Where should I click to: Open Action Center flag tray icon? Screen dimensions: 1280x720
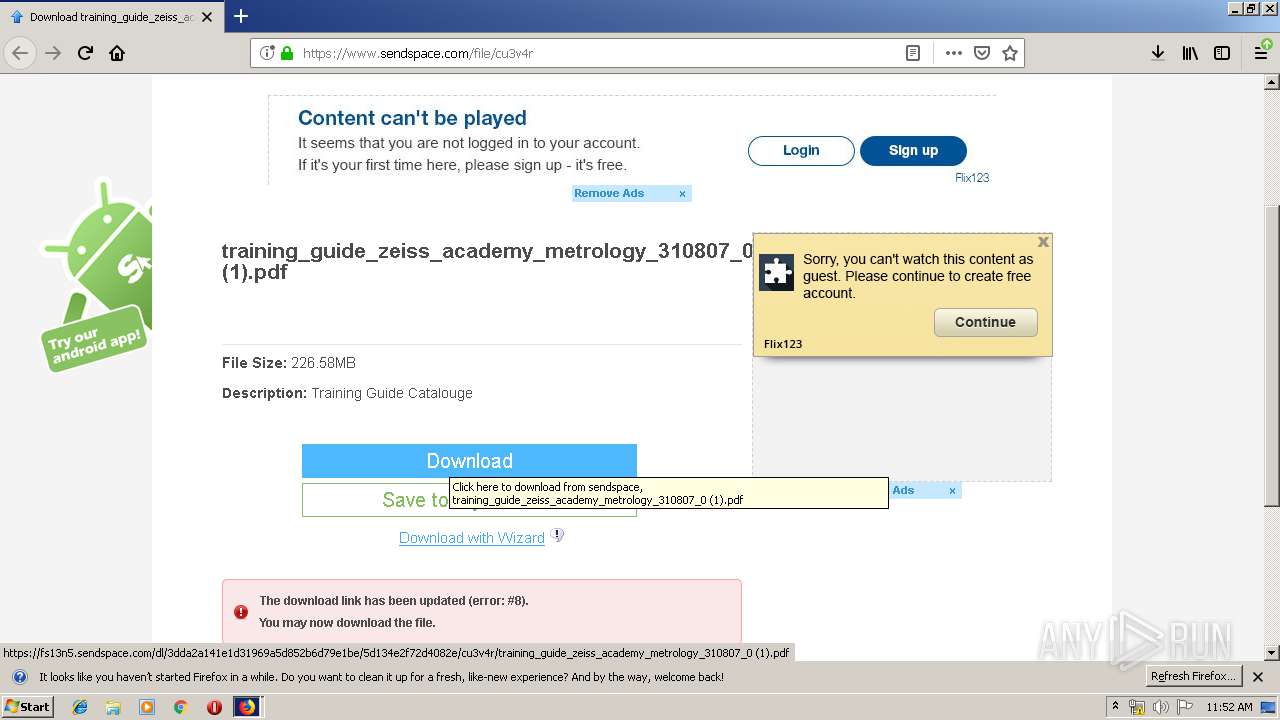(1185, 707)
